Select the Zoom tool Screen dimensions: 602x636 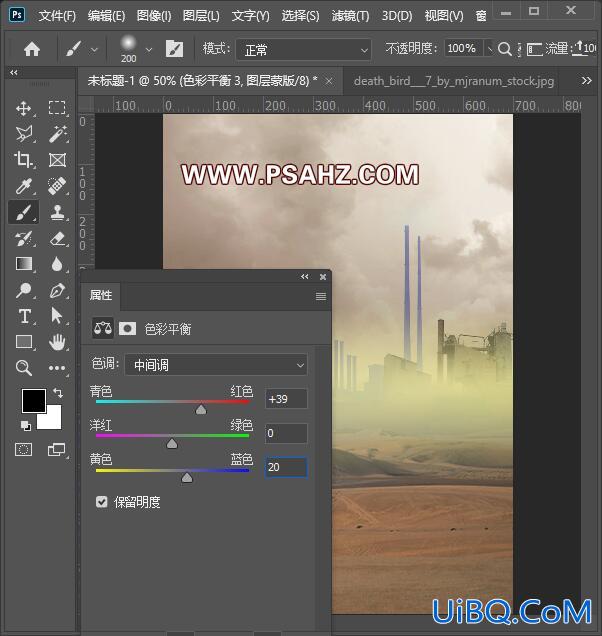pyautogui.click(x=24, y=368)
